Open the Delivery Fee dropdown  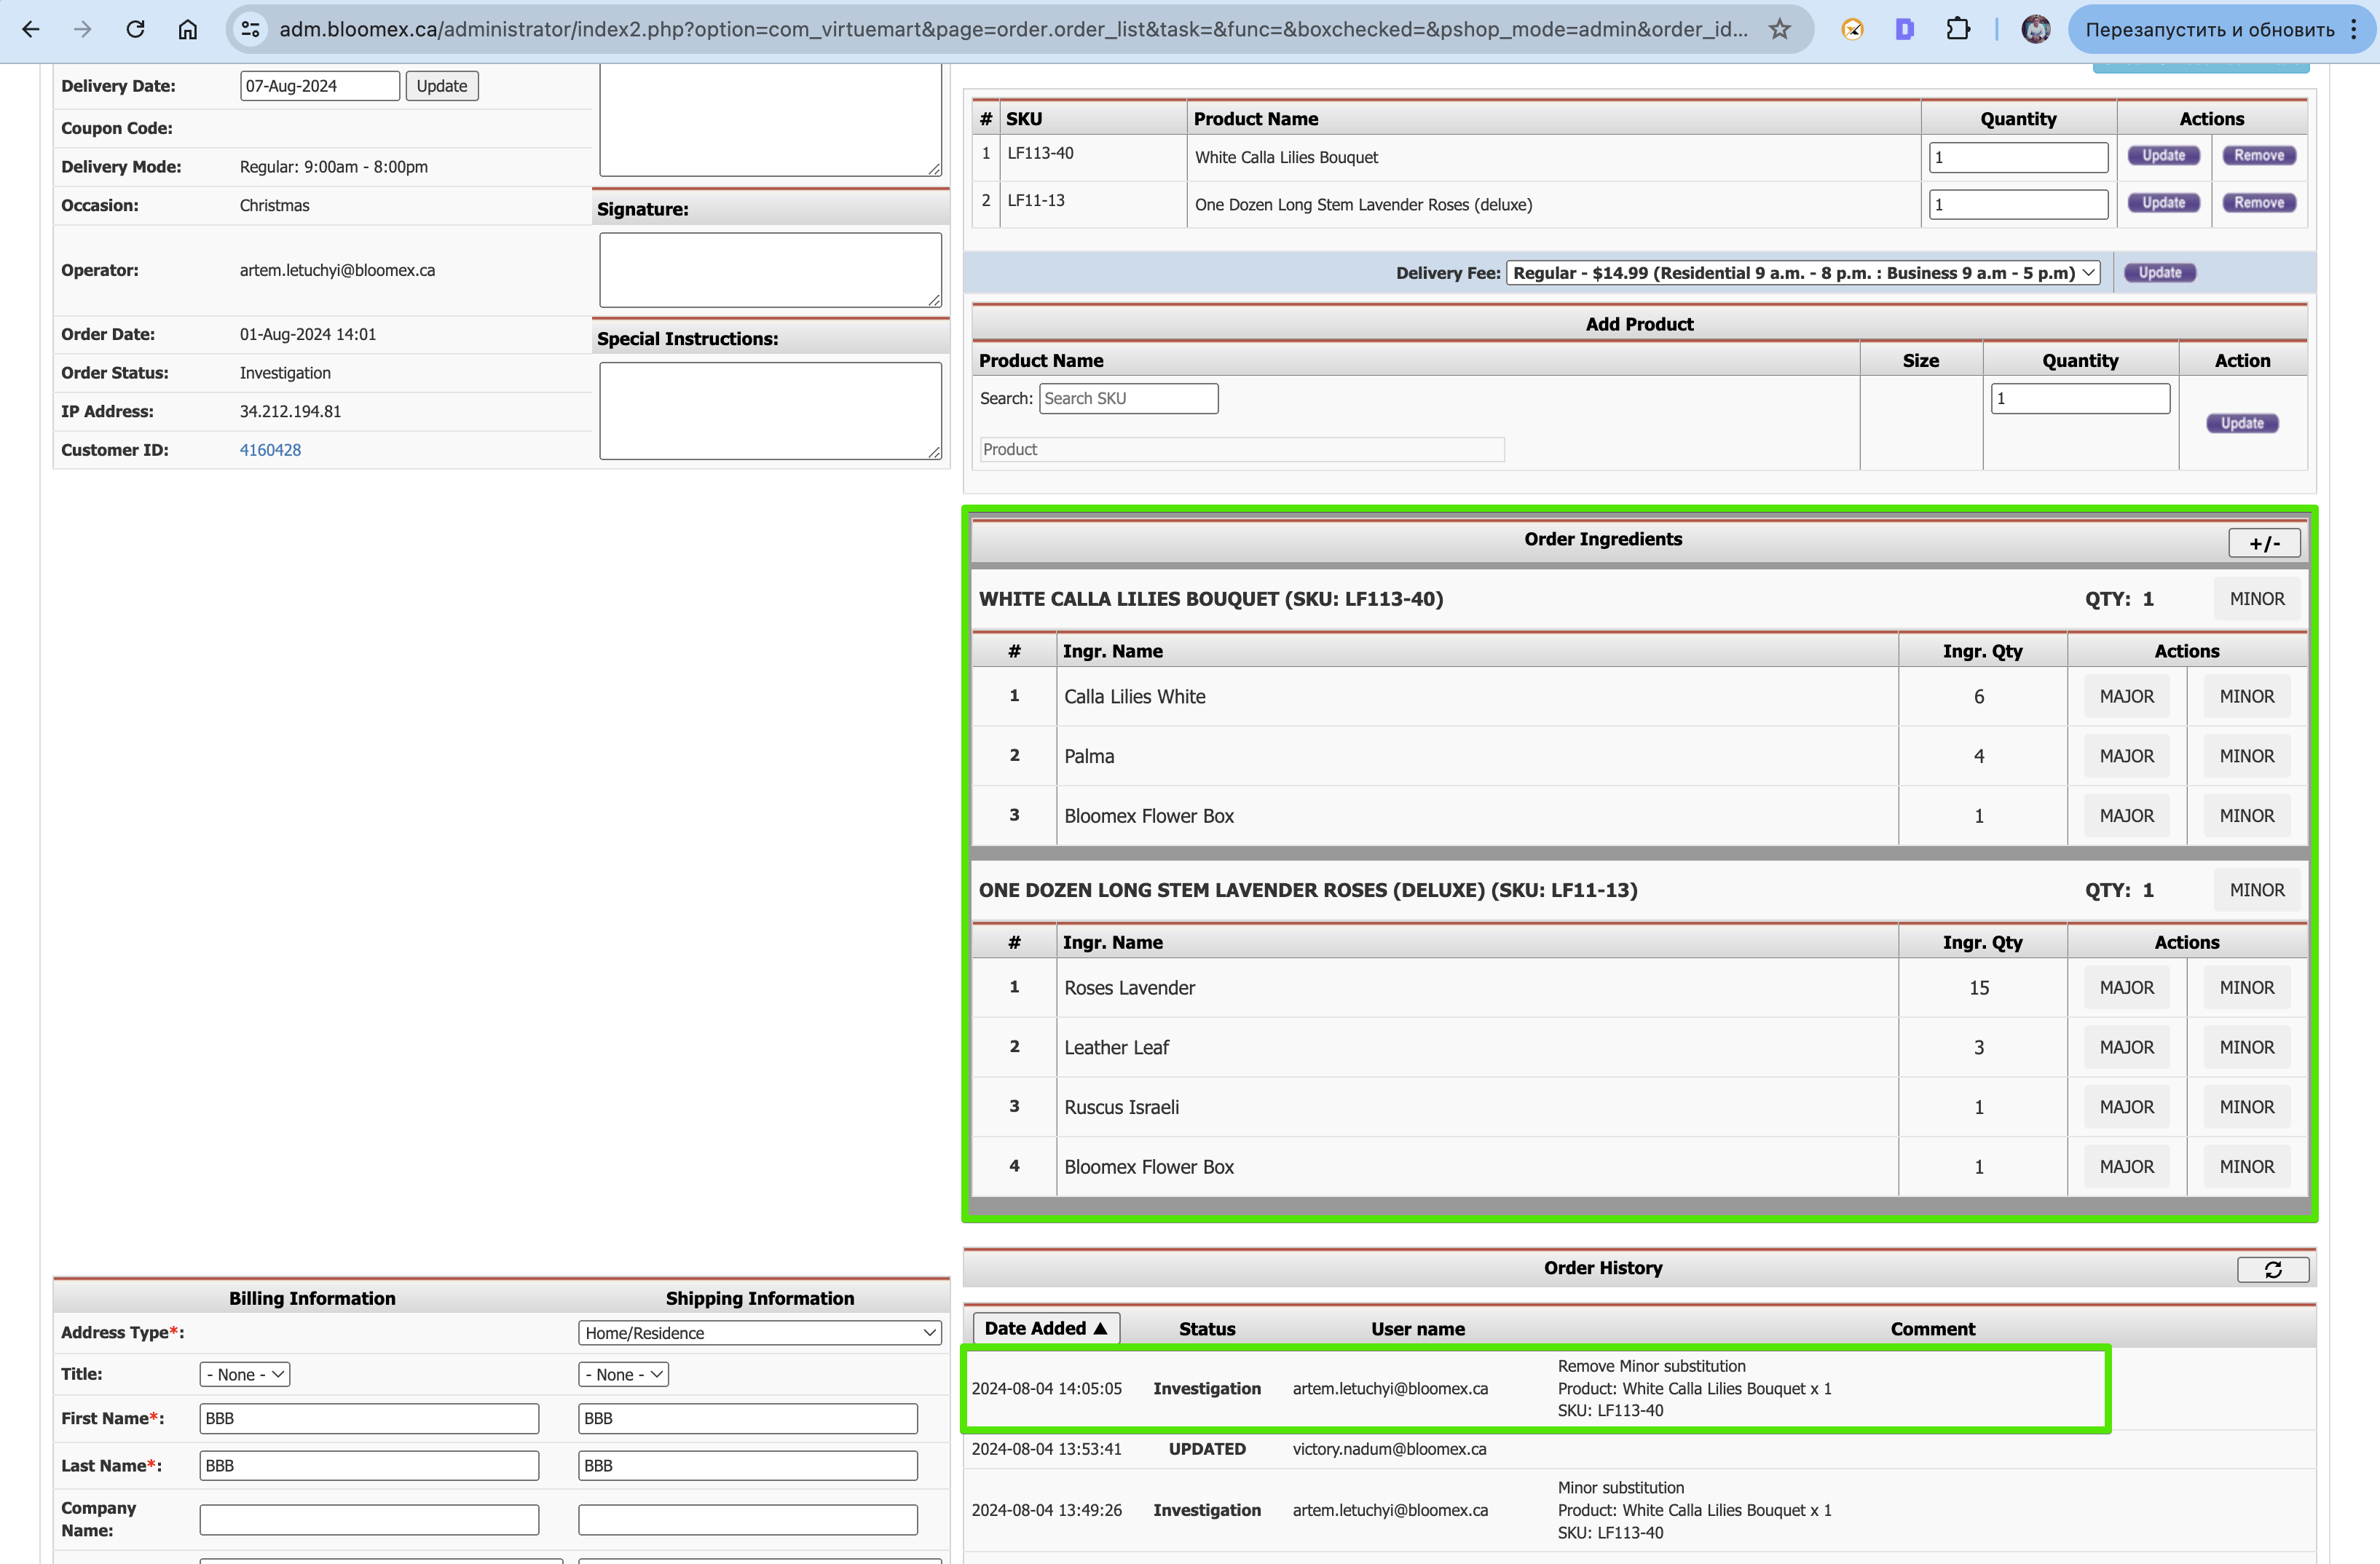tap(1803, 273)
